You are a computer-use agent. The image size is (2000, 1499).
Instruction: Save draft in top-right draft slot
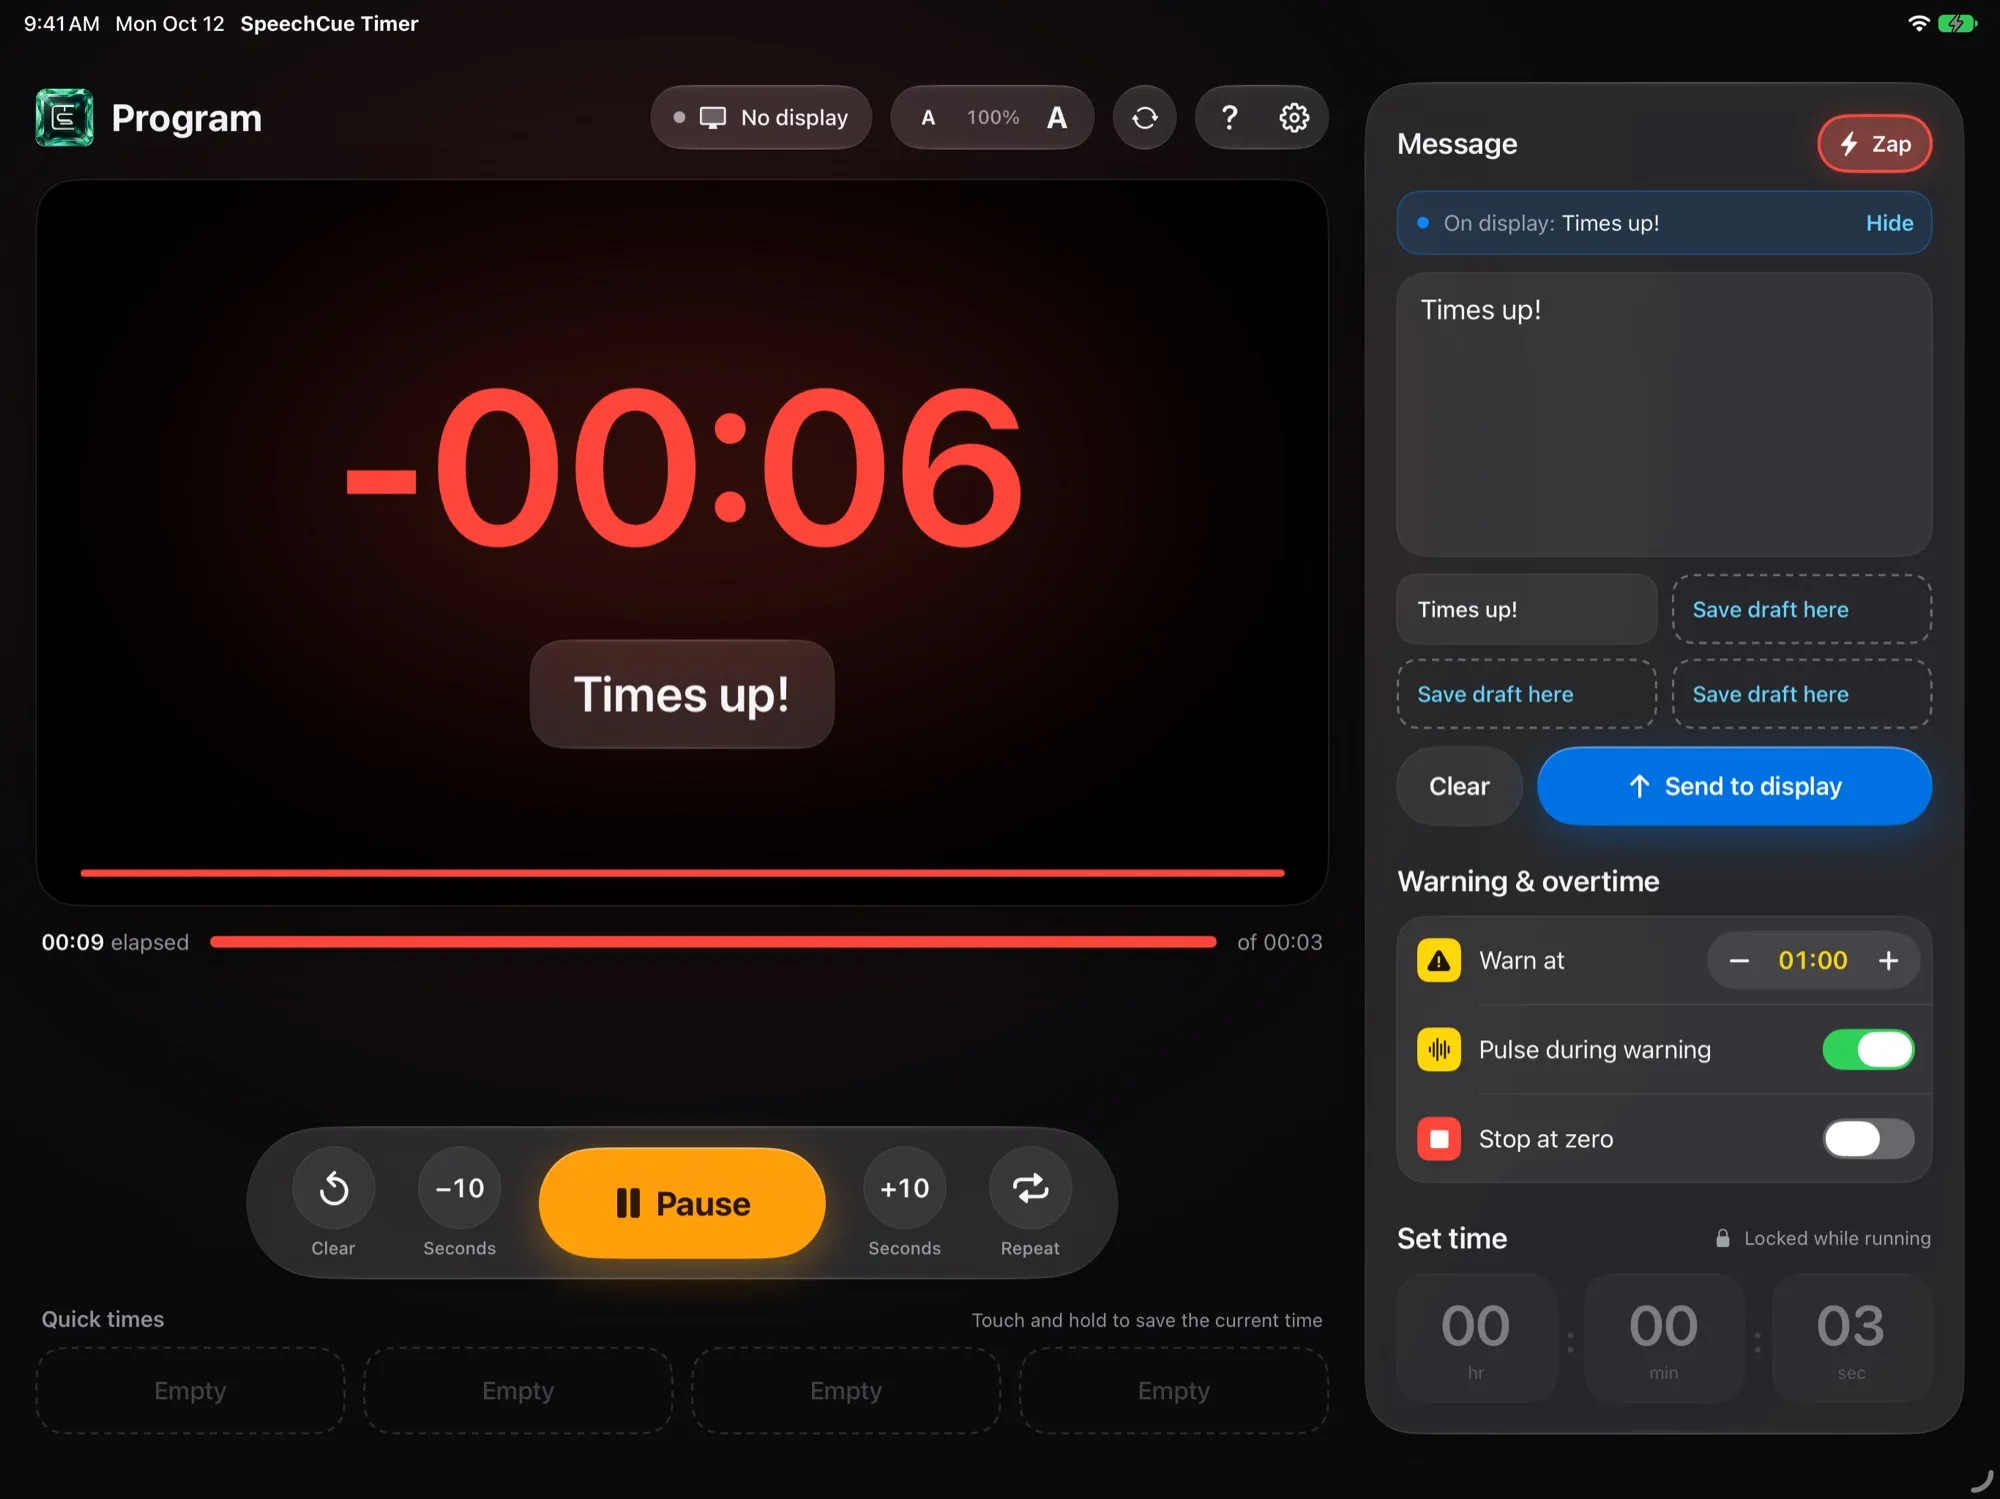tap(1801, 609)
